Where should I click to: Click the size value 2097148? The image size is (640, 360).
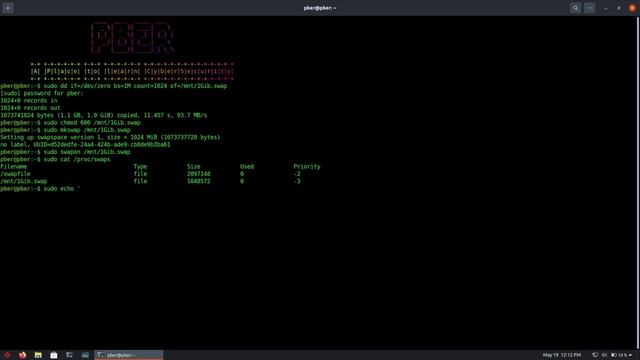[199, 174]
